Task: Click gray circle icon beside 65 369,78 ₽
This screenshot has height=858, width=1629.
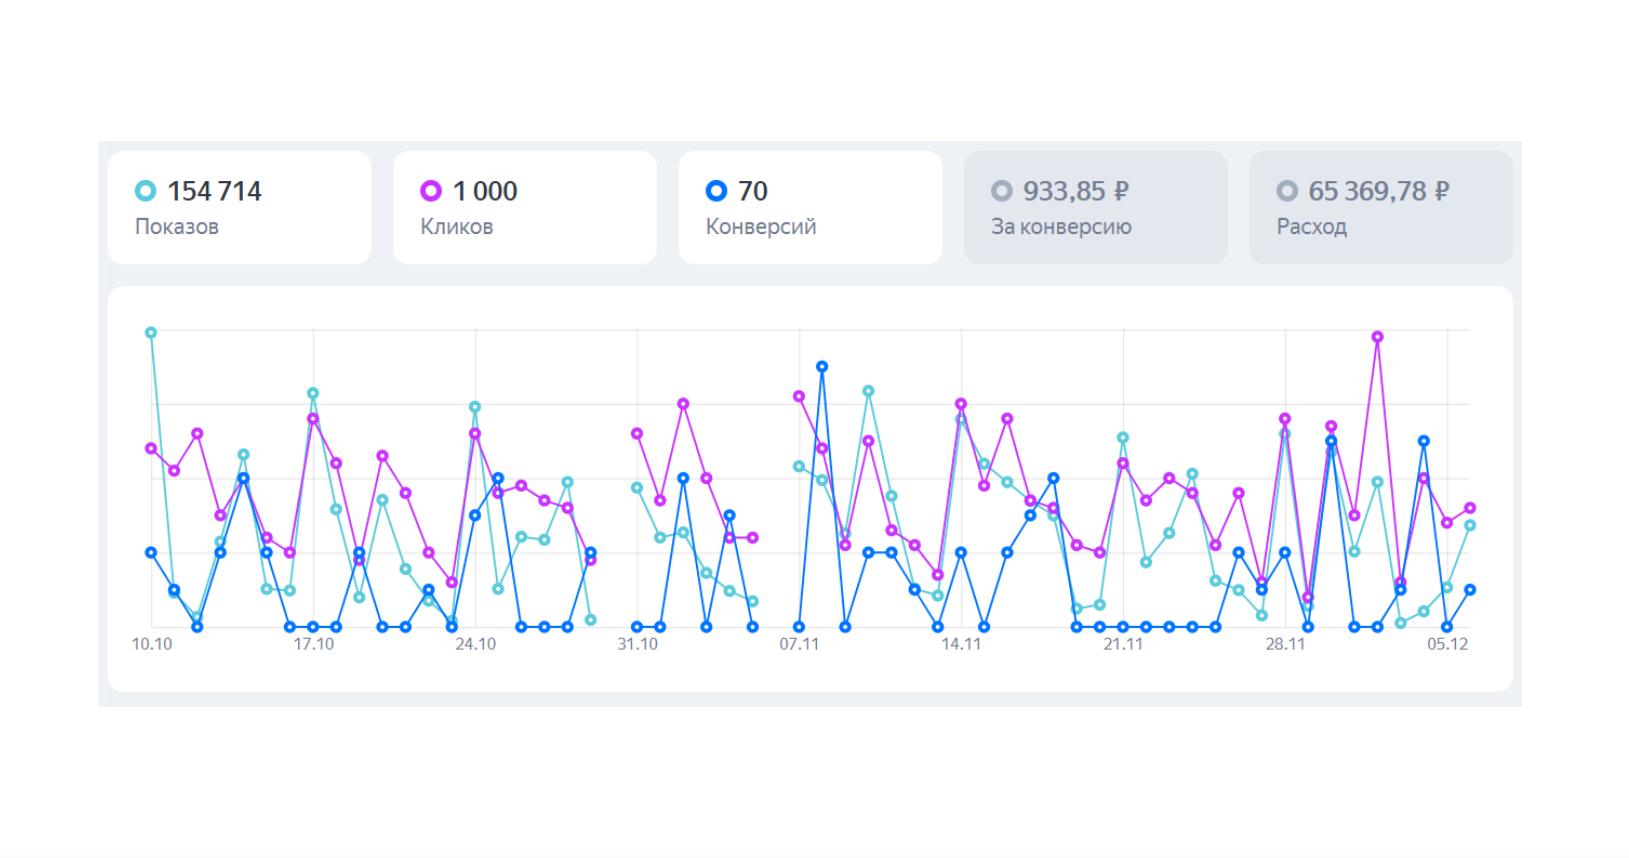Action: coord(1287,191)
